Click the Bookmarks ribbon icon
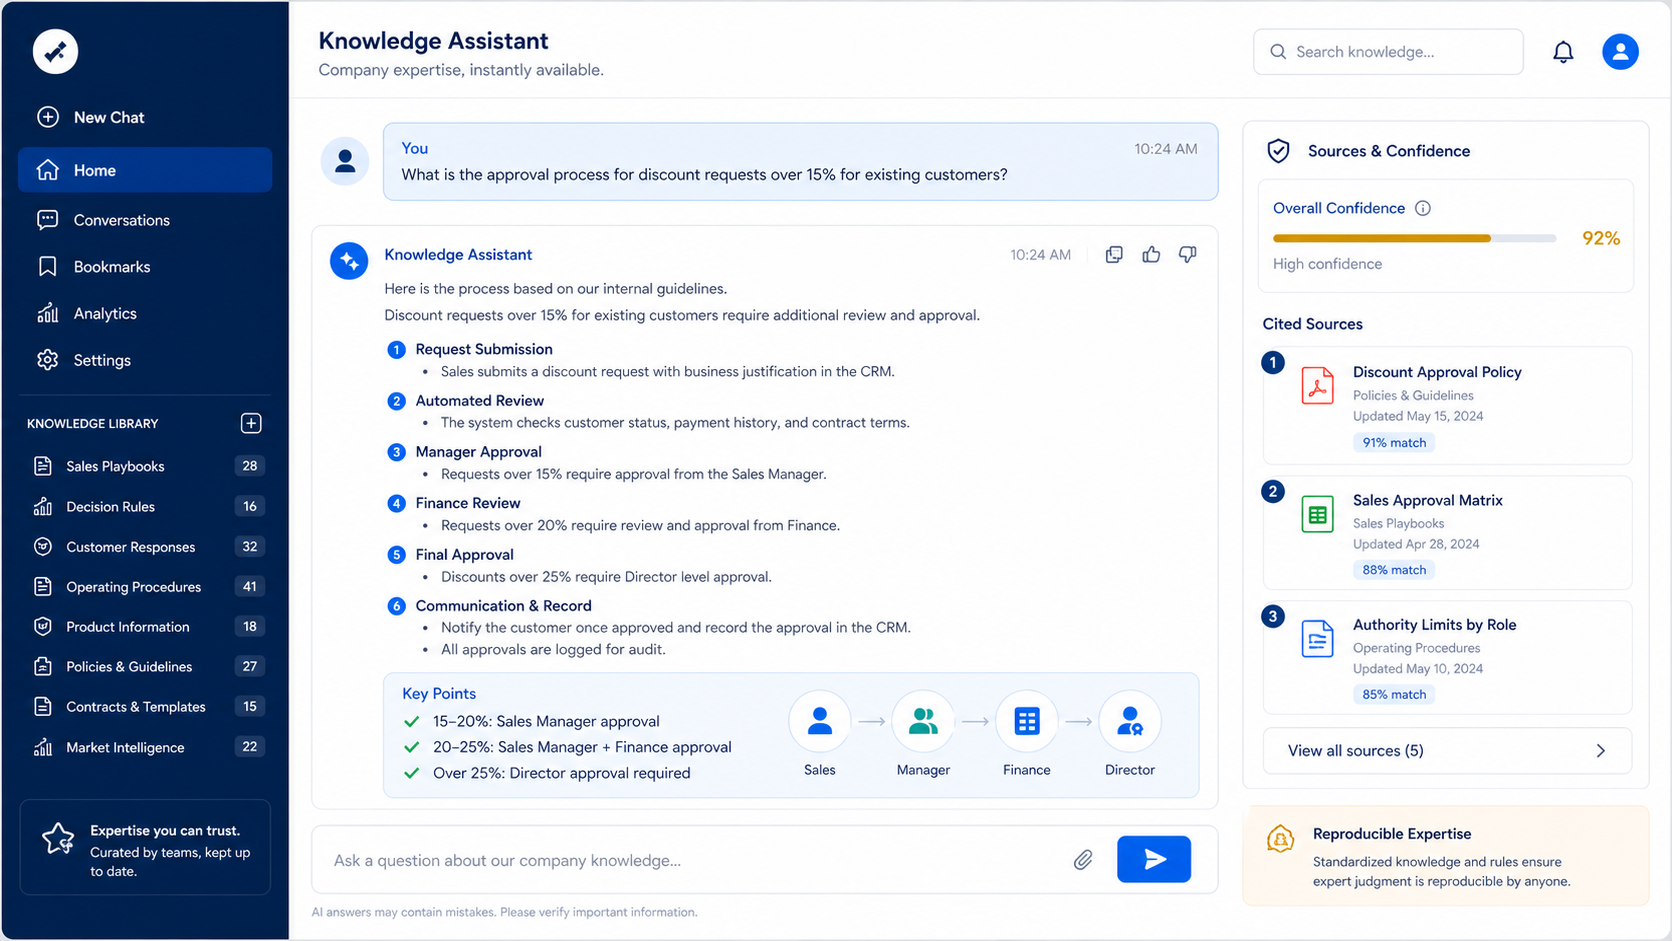This screenshot has height=941, width=1672. pyautogui.click(x=47, y=267)
